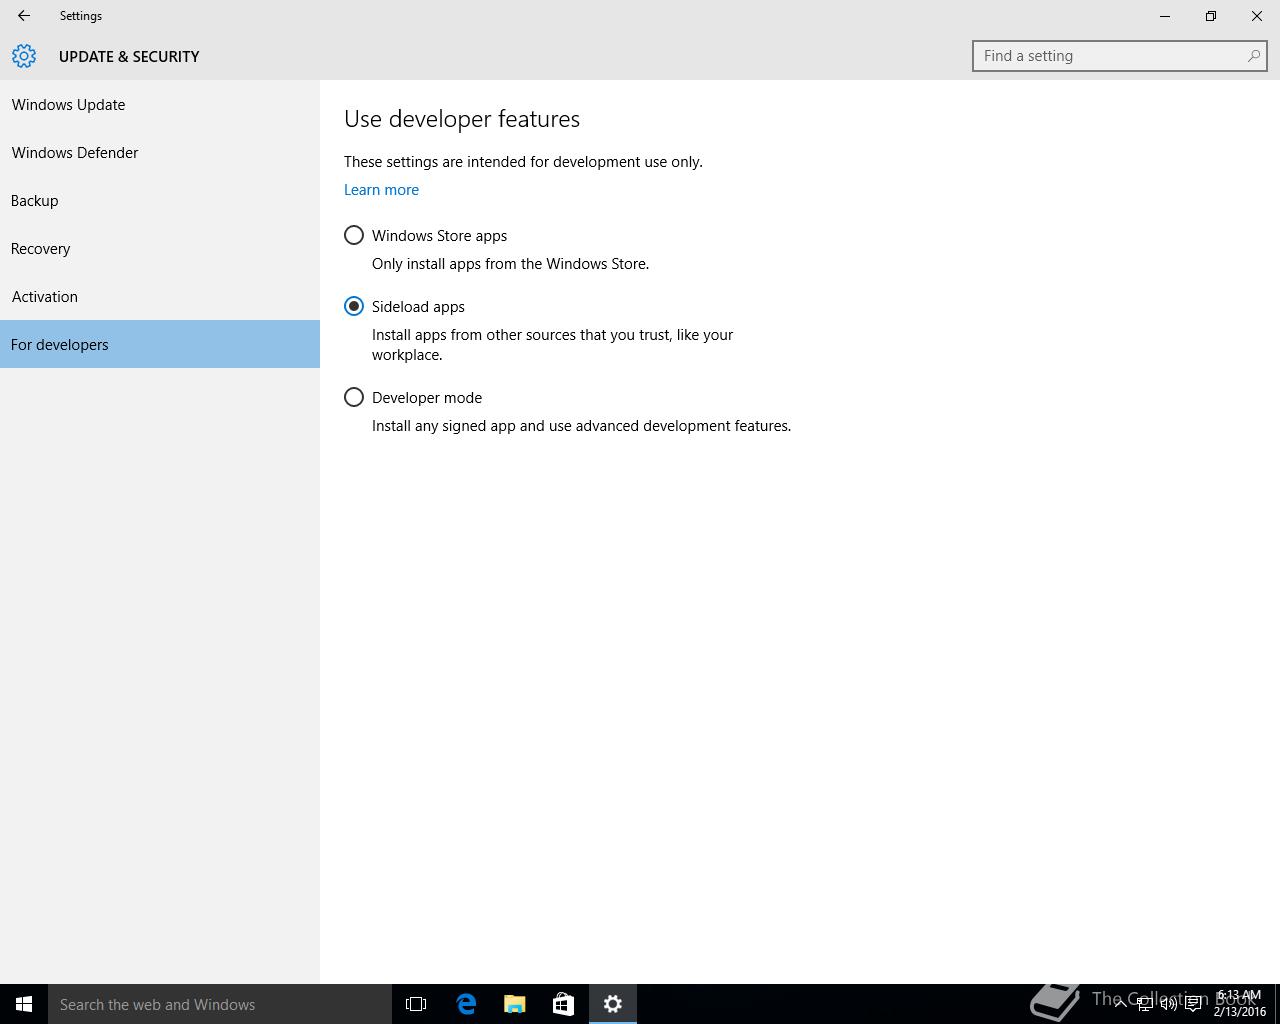Click the magnifier icon in Find a setting

pyautogui.click(x=1253, y=56)
